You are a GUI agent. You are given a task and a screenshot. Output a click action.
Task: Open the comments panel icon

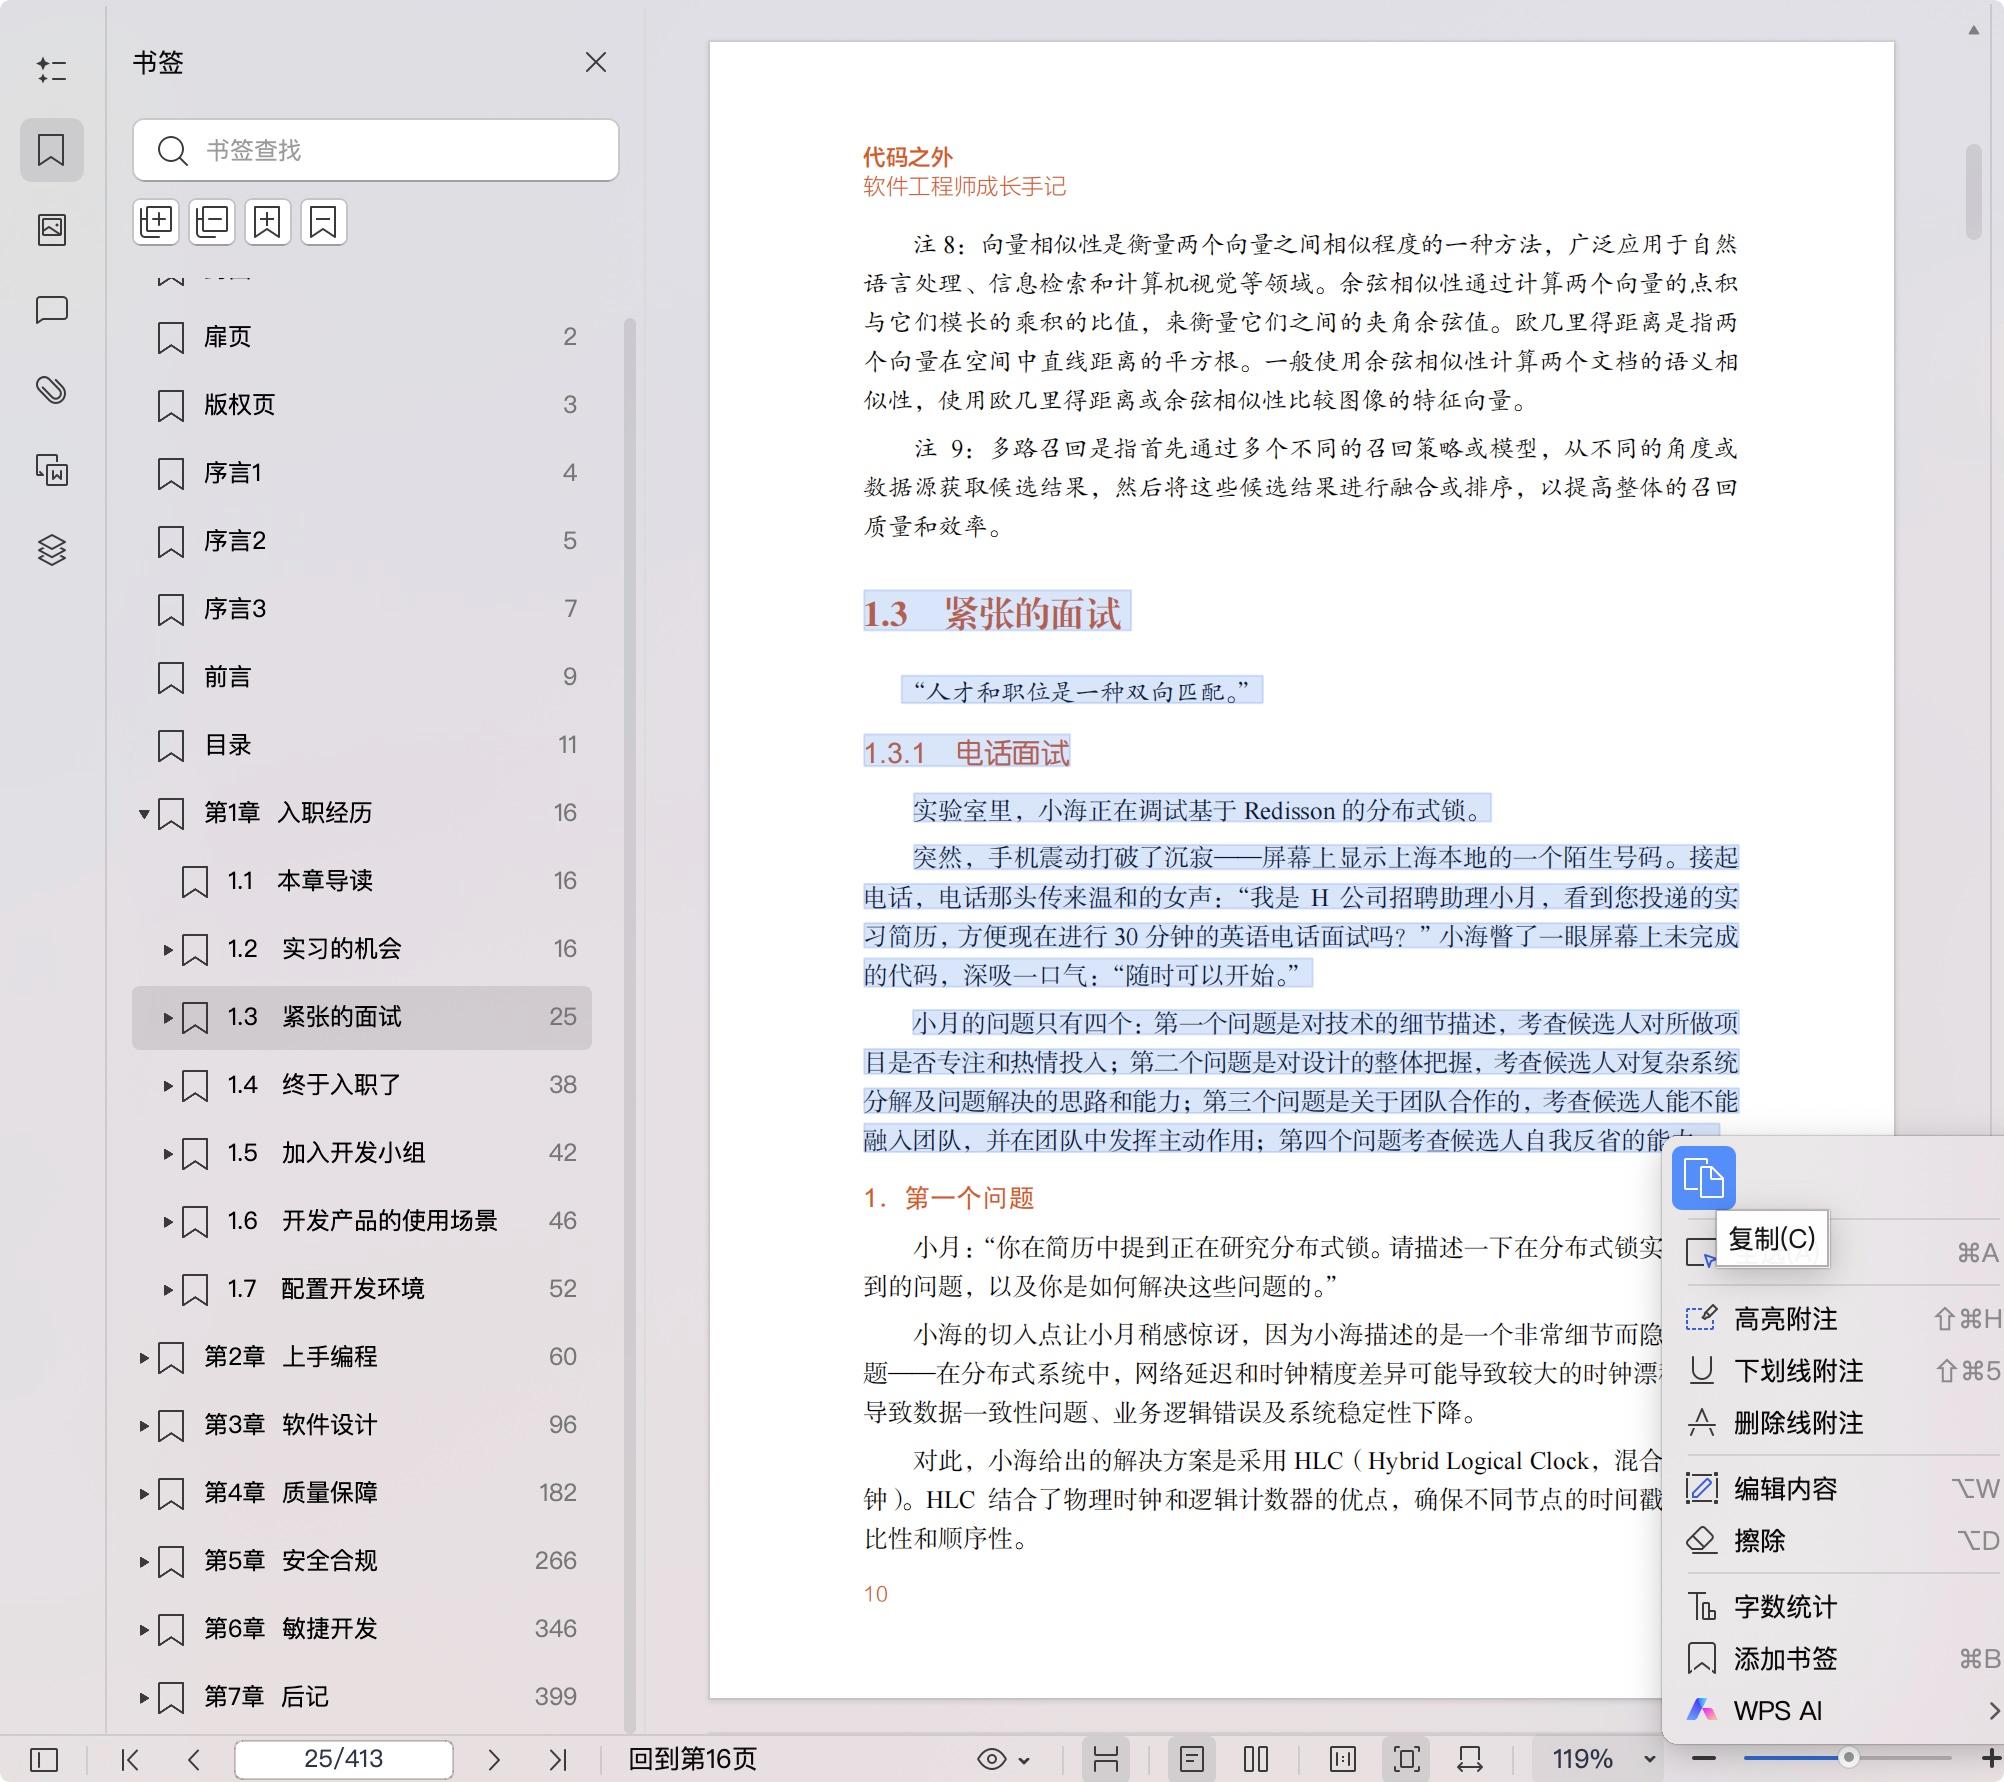click(x=52, y=310)
